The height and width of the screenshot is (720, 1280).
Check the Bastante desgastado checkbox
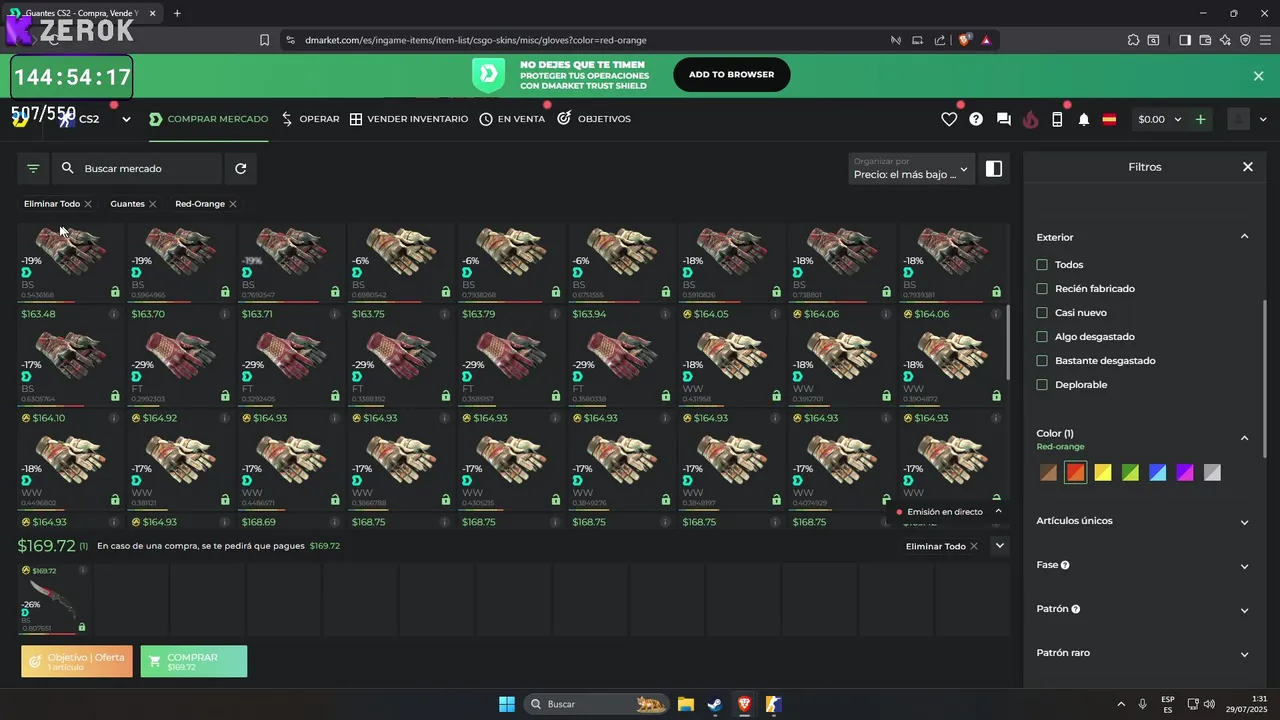[1042, 361]
